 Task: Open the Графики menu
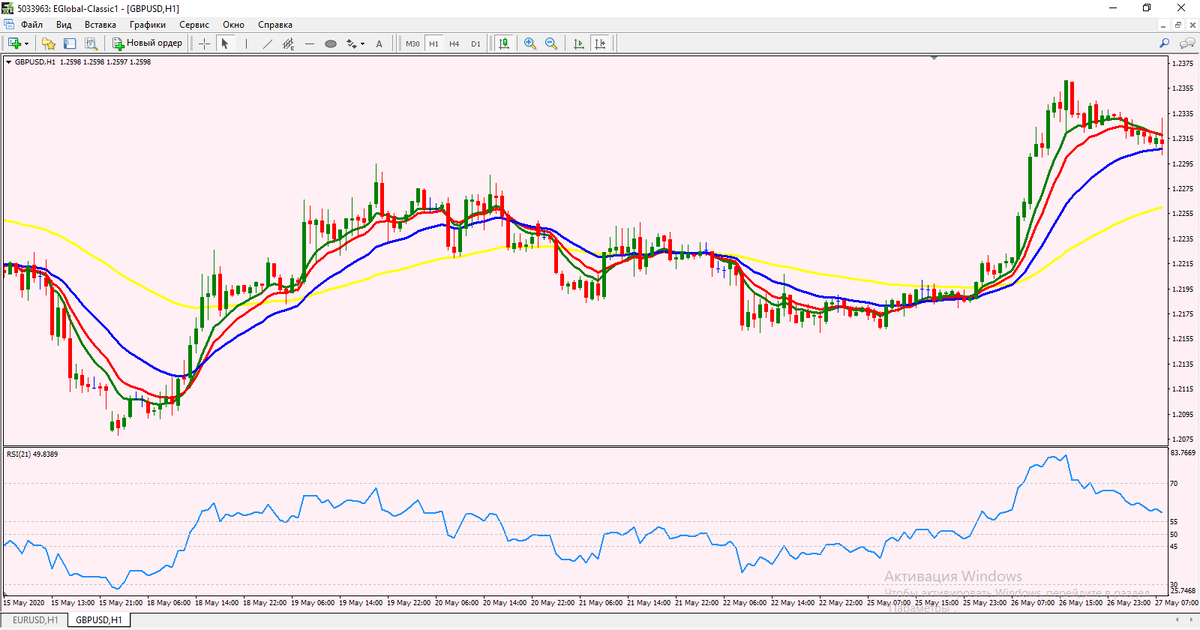pos(147,24)
